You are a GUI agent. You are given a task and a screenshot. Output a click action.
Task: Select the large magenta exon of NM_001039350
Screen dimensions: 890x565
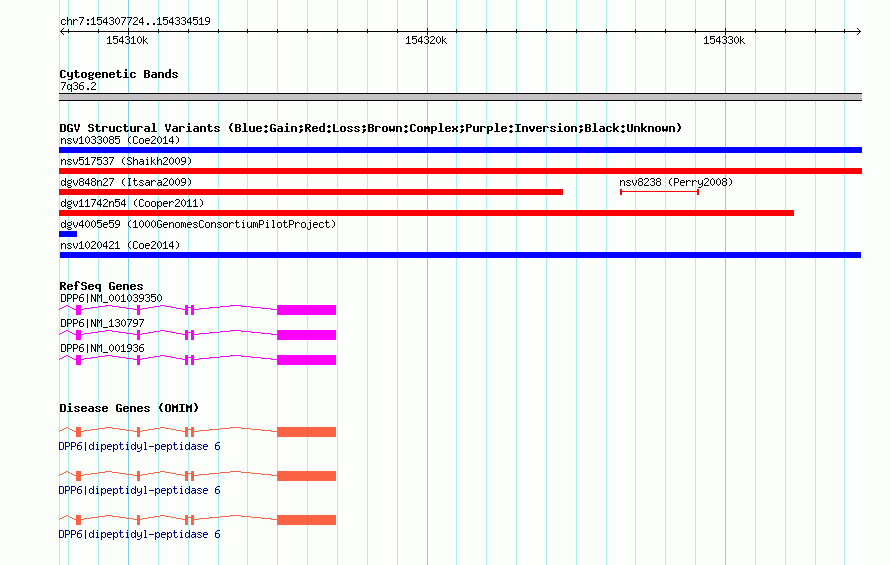pyautogui.click(x=307, y=310)
